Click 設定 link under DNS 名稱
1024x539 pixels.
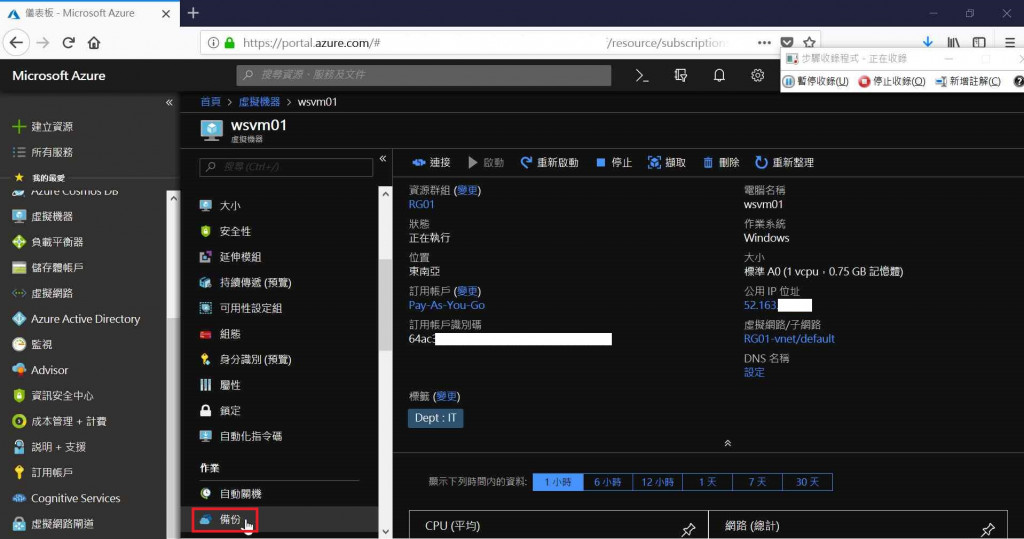[754, 372]
